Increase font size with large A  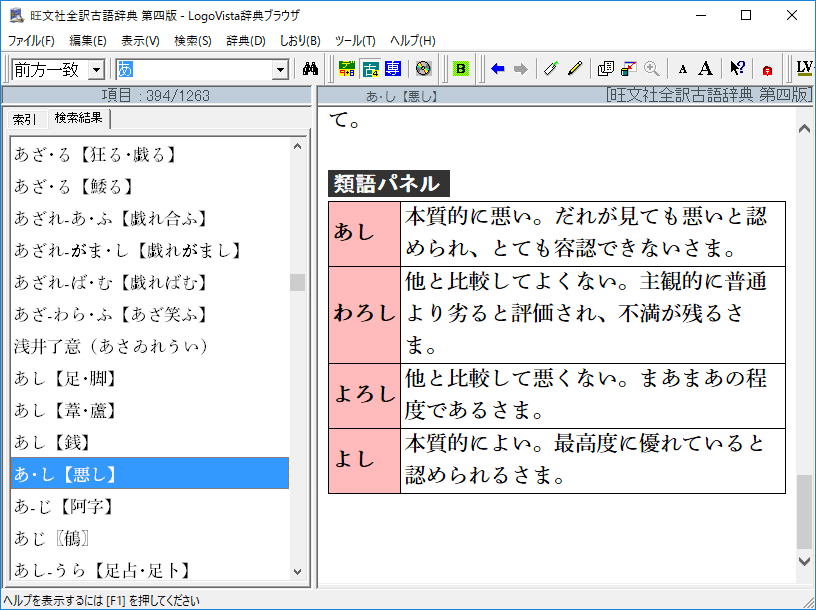[706, 68]
